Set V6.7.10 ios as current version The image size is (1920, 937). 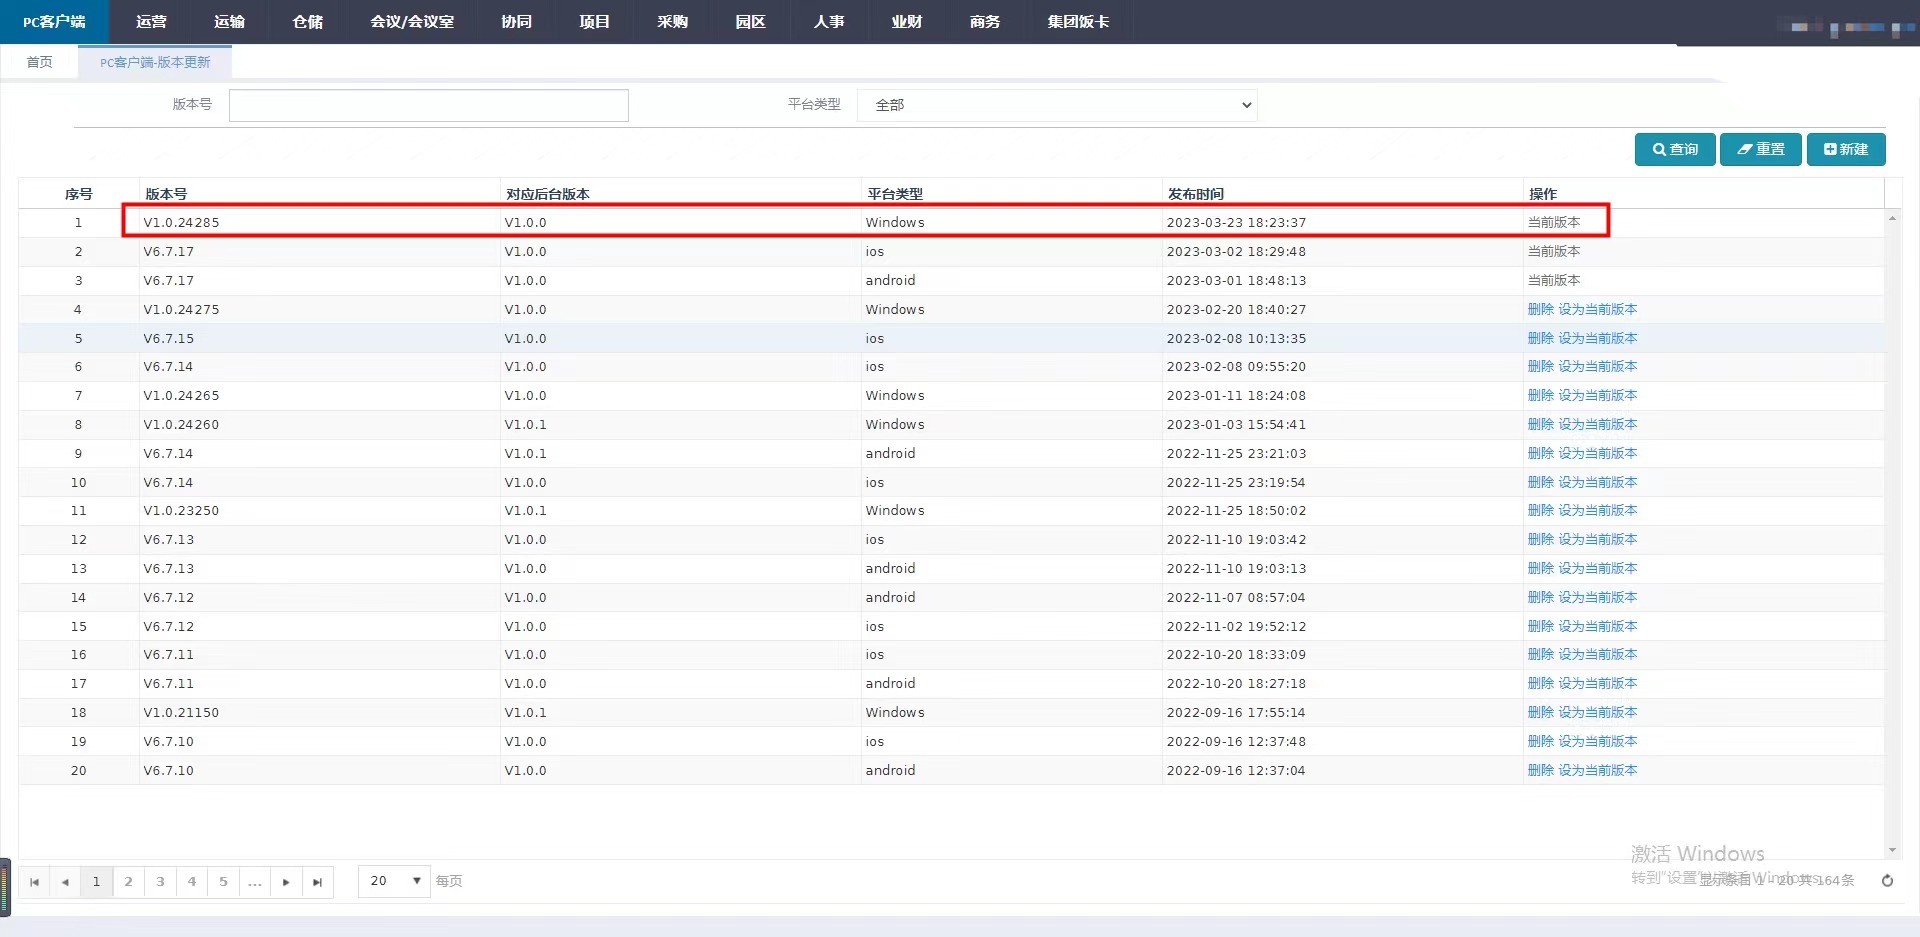pos(1598,742)
